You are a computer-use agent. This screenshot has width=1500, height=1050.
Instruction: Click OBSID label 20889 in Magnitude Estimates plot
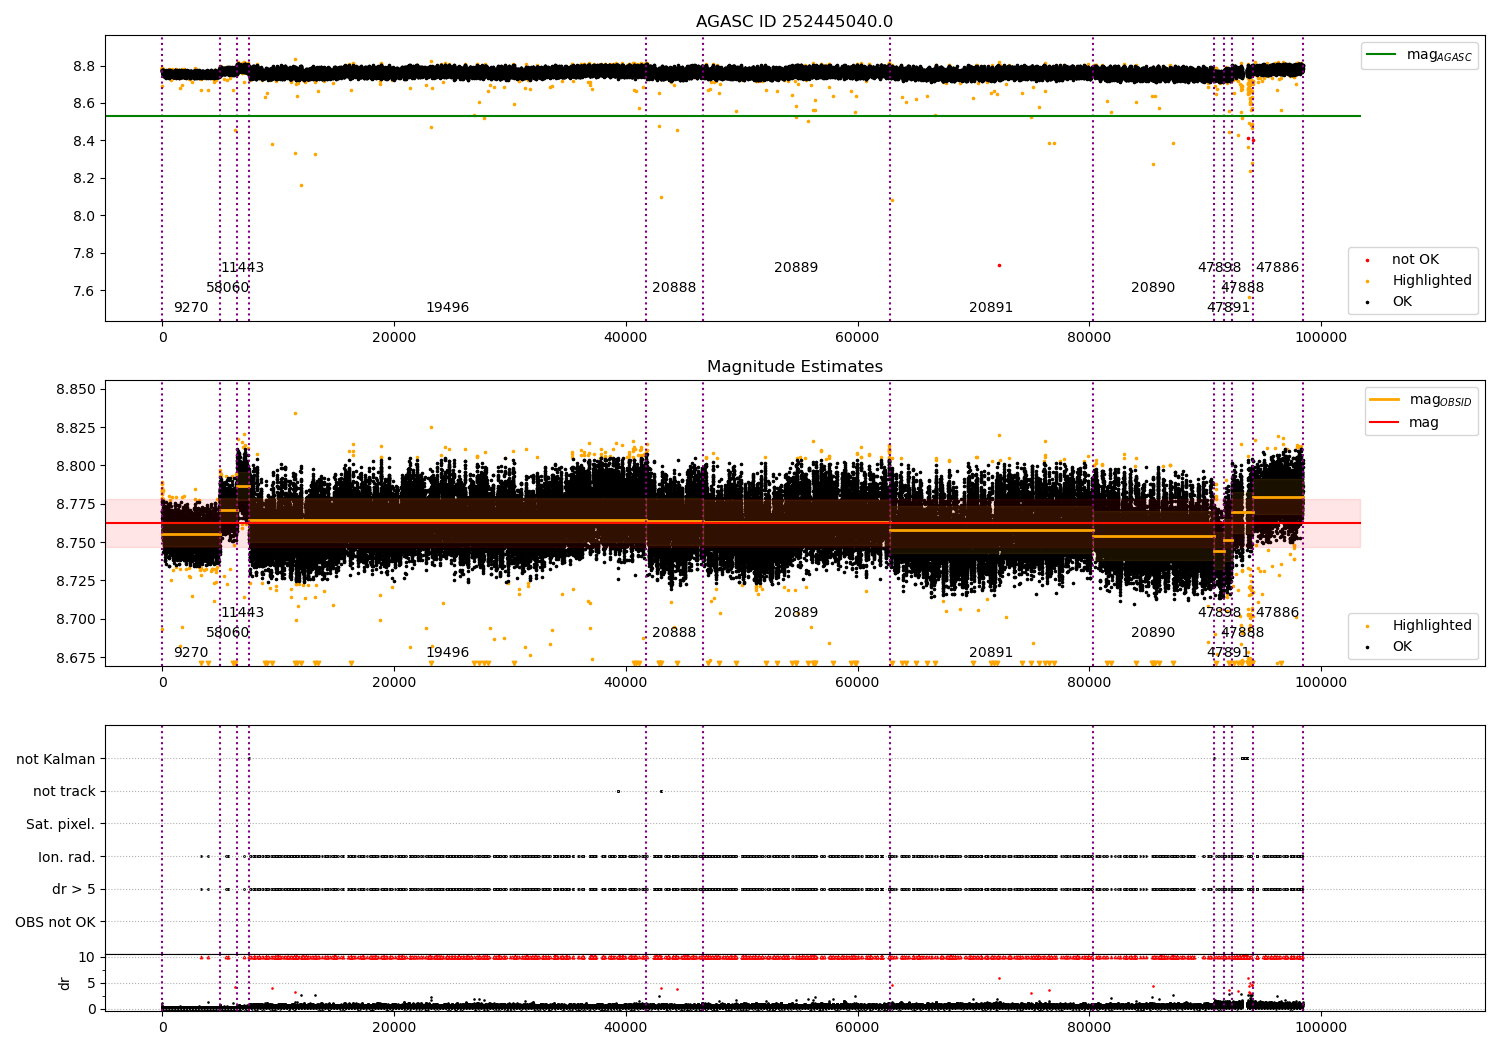click(x=796, y=612)
